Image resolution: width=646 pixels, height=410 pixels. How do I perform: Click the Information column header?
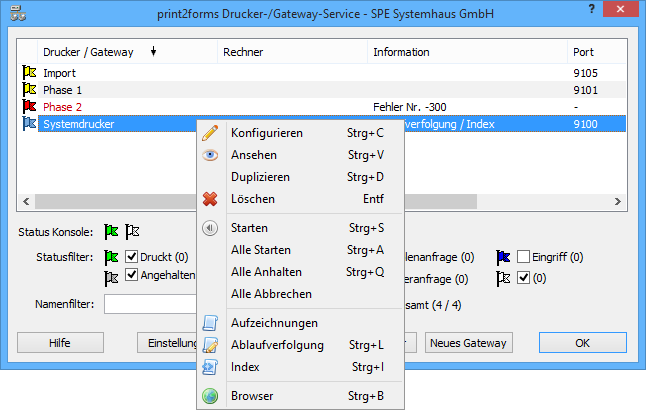401,52
